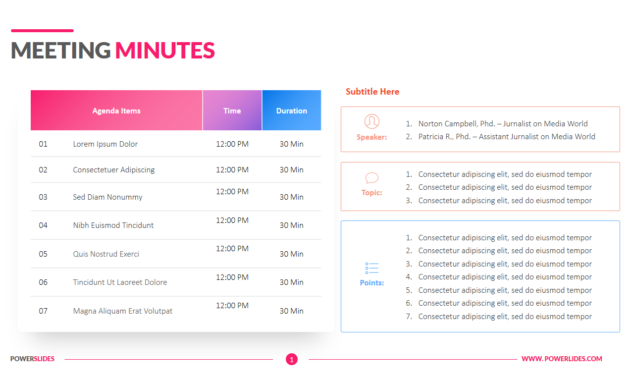Click the 'Topic:' label
The width and height of the screenshot is (630, 380).
[372, 192]
